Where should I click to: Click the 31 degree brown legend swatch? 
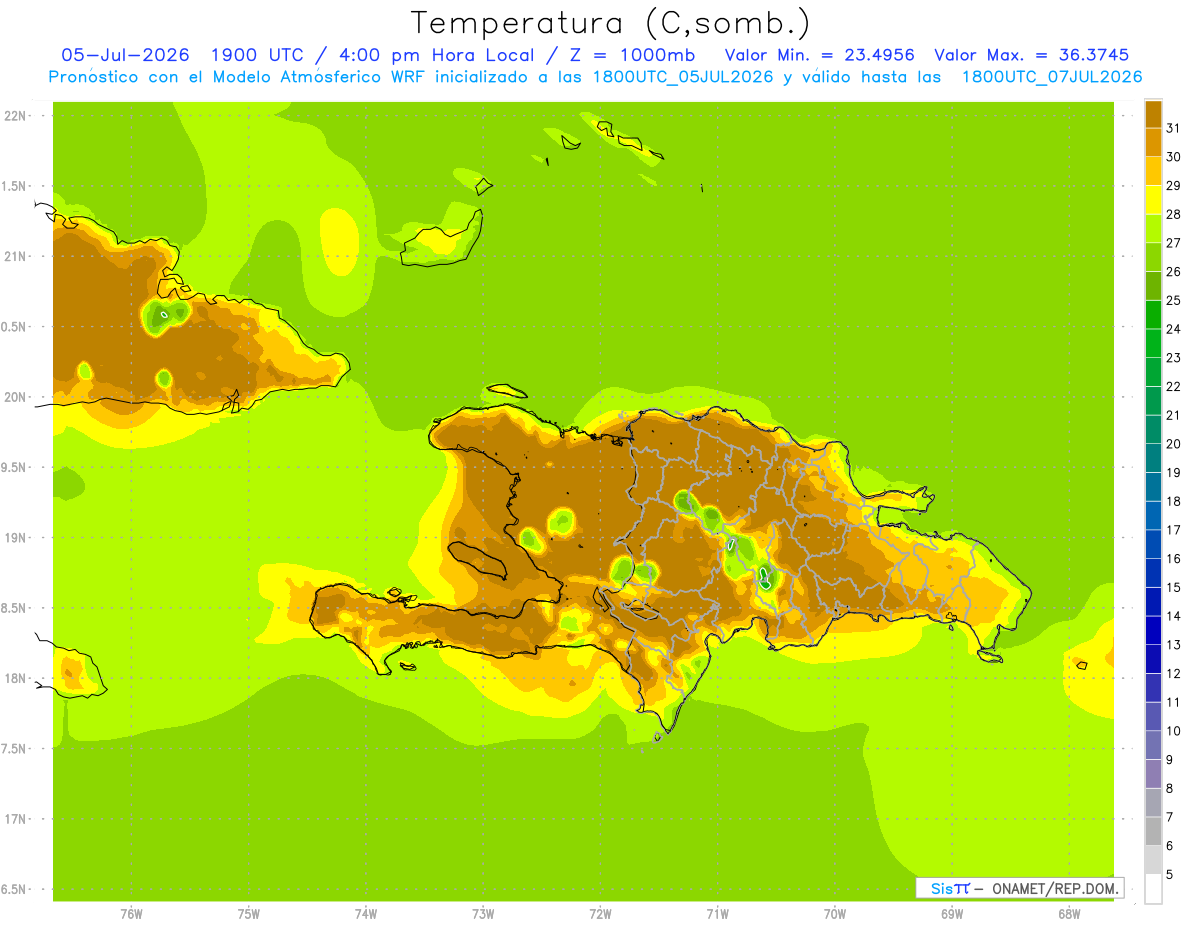coord(1153,113)
